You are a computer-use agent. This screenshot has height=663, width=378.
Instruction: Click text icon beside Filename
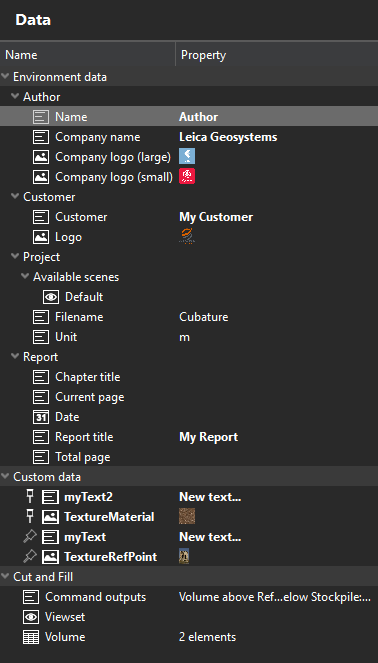tap(41, 317)
